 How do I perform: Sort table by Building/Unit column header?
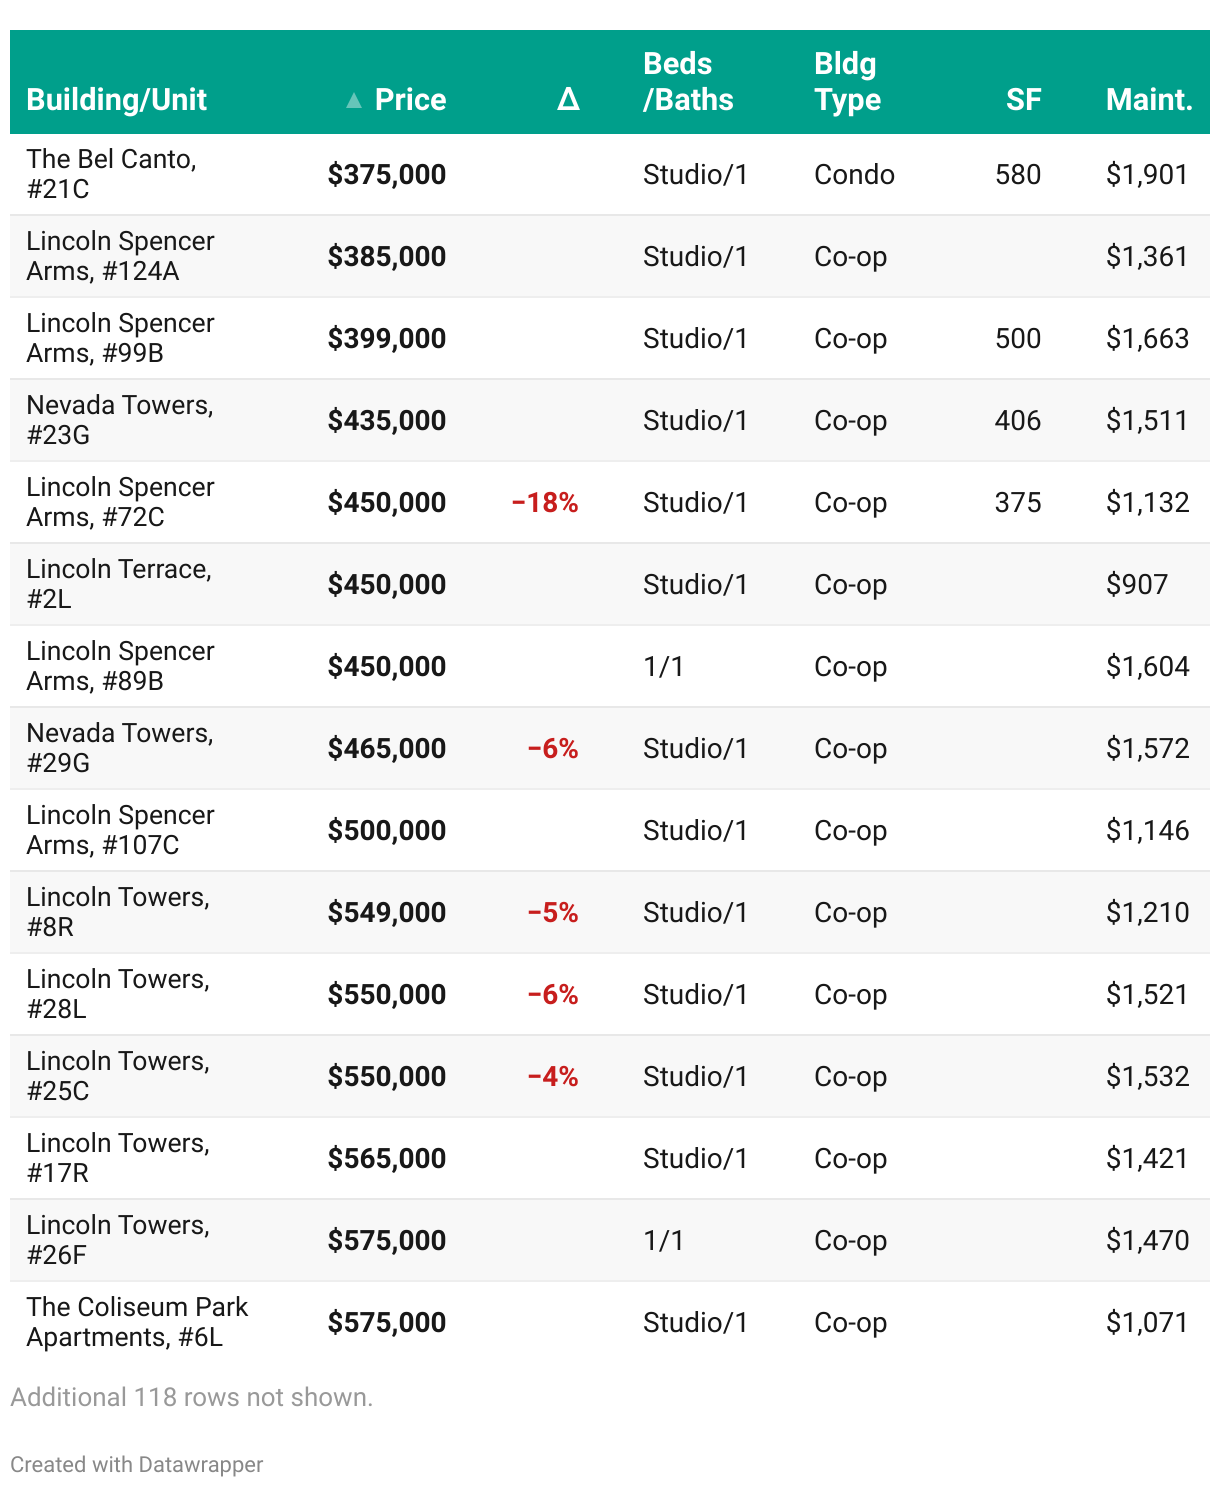(x=116, y=100)
